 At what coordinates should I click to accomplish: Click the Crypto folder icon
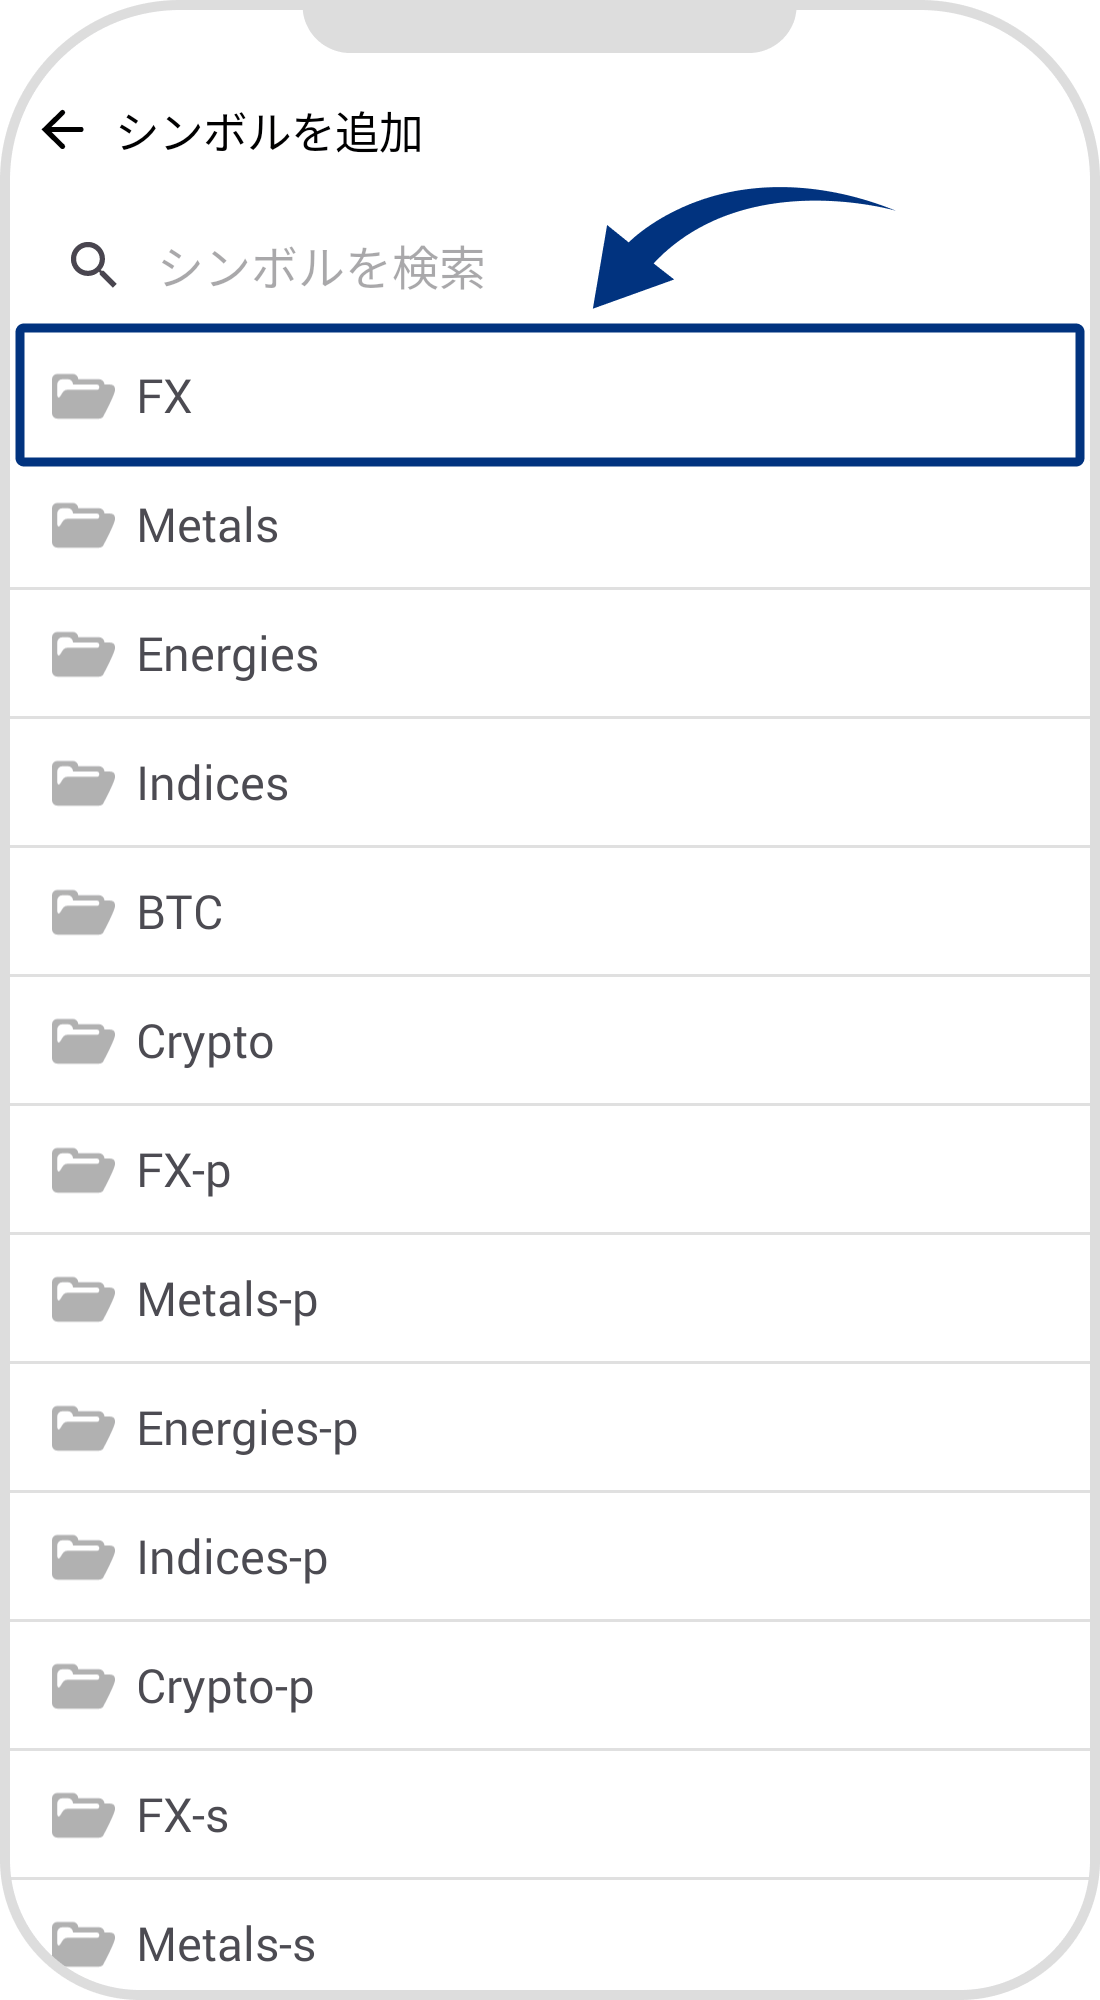tap(83, 1041)
